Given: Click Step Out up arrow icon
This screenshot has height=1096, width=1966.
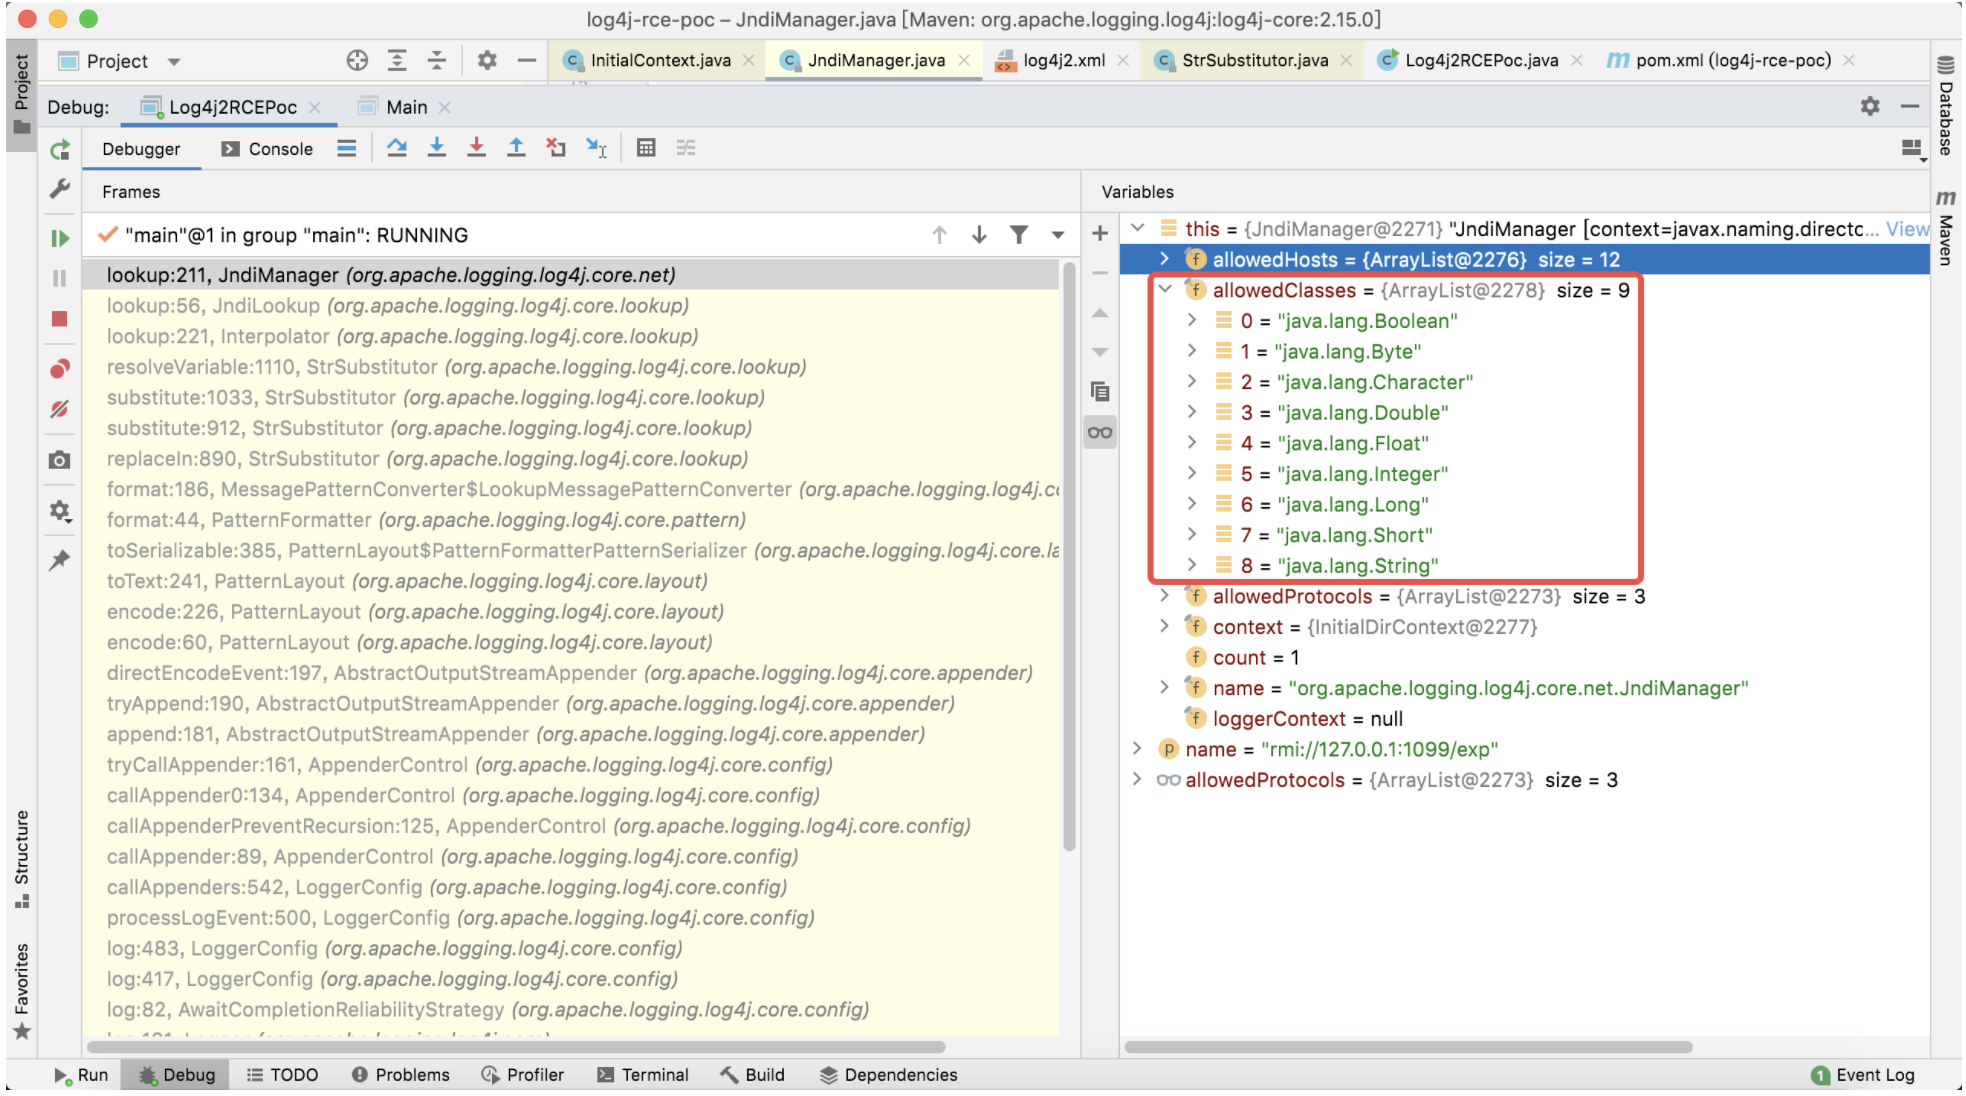Looking at the screenshot, I should pos(516,148).
